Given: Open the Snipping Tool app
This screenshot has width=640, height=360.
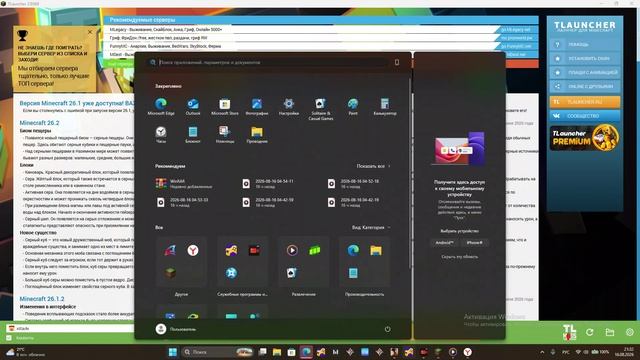Looking at the screenshot, I should click(x=224, y=134).
